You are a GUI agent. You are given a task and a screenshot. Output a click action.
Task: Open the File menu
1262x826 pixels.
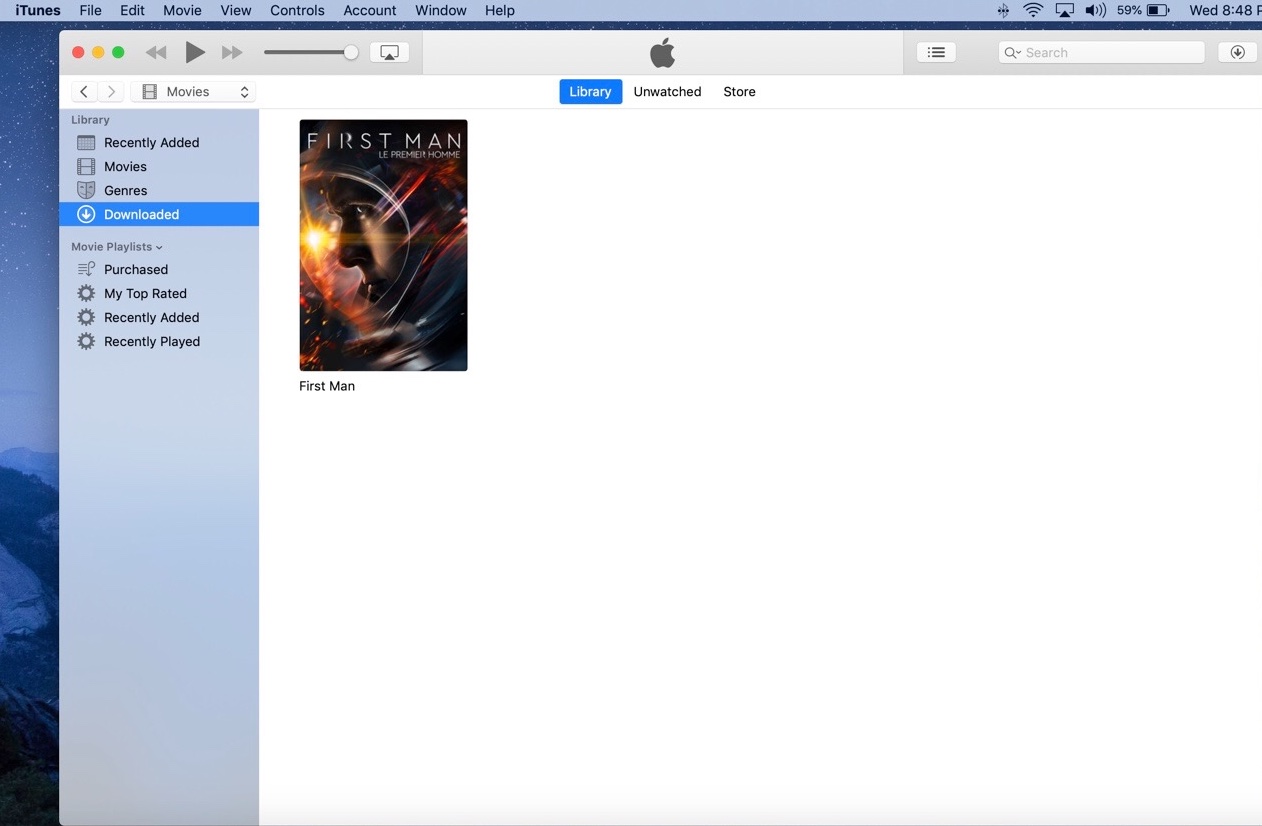(90, 10)
